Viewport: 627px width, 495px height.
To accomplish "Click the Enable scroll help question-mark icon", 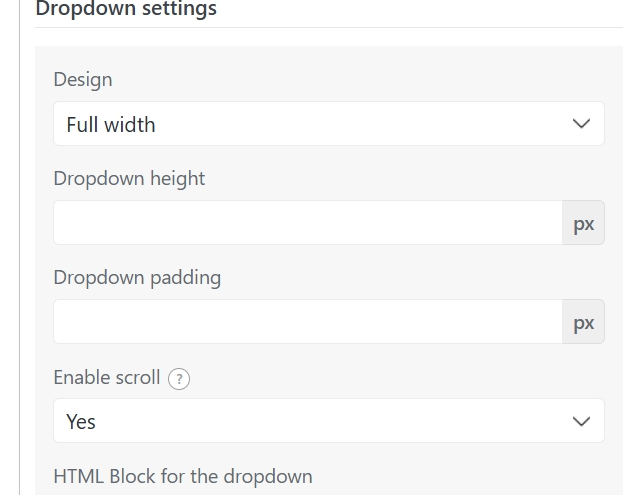I will tap(179, 379).
